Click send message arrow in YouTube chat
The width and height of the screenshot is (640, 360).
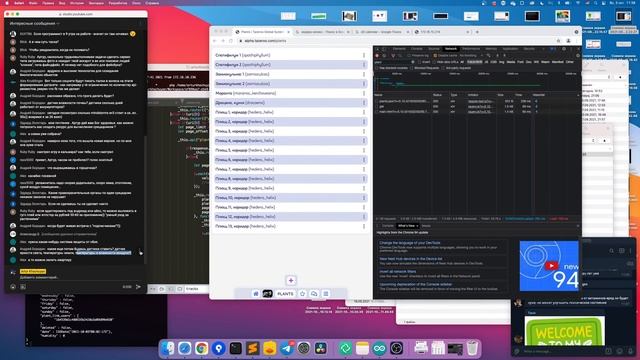click(138, 287)
